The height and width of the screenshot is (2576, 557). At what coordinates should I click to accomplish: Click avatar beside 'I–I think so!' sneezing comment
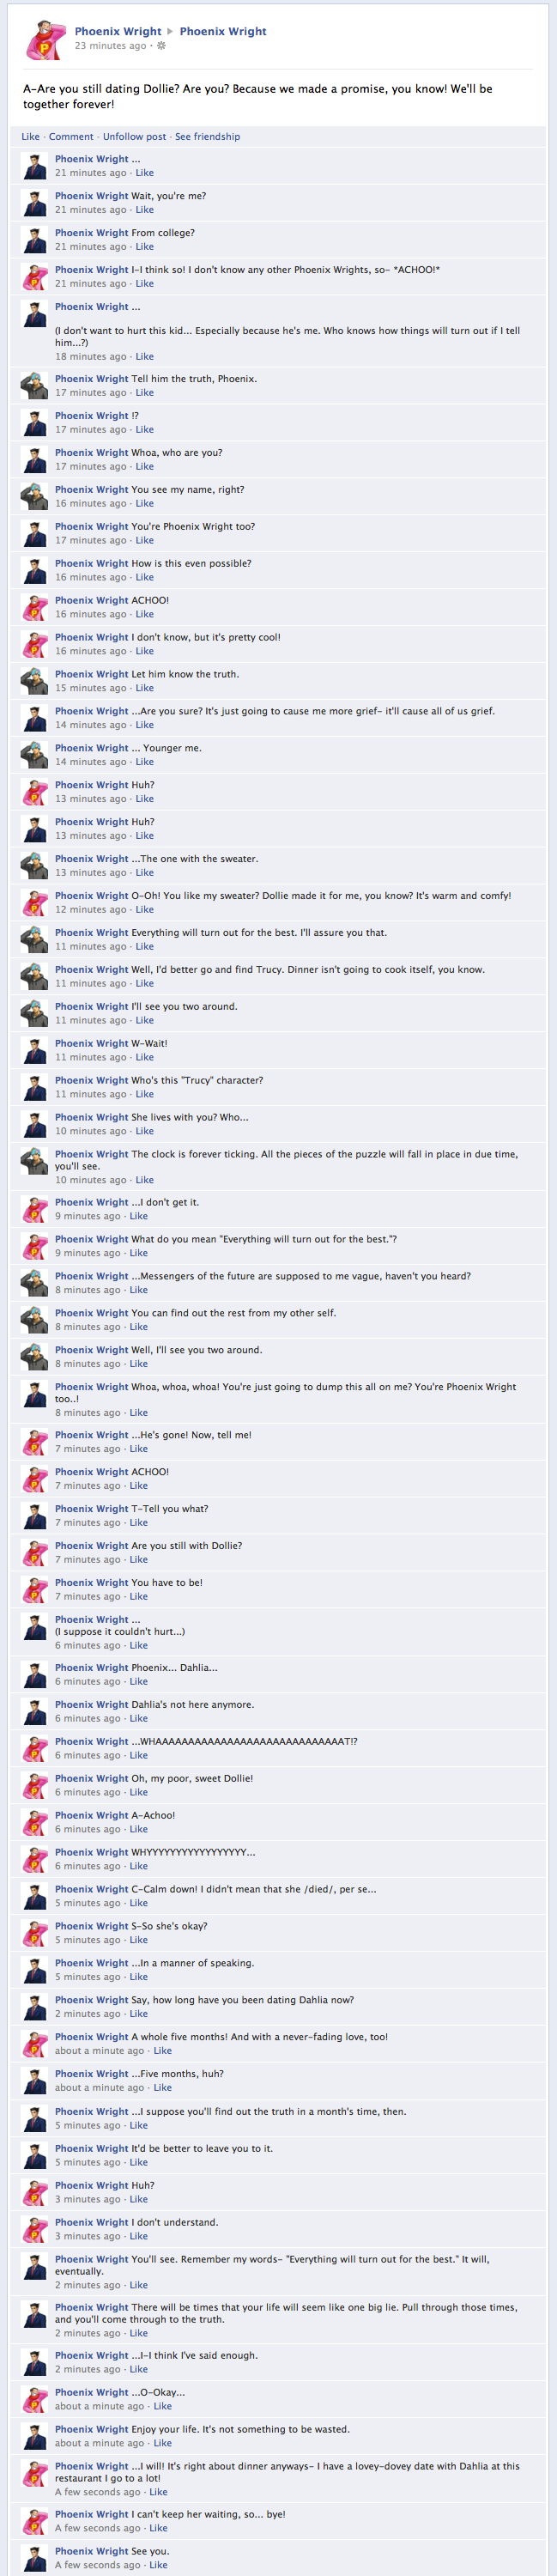tap(35, 277)
